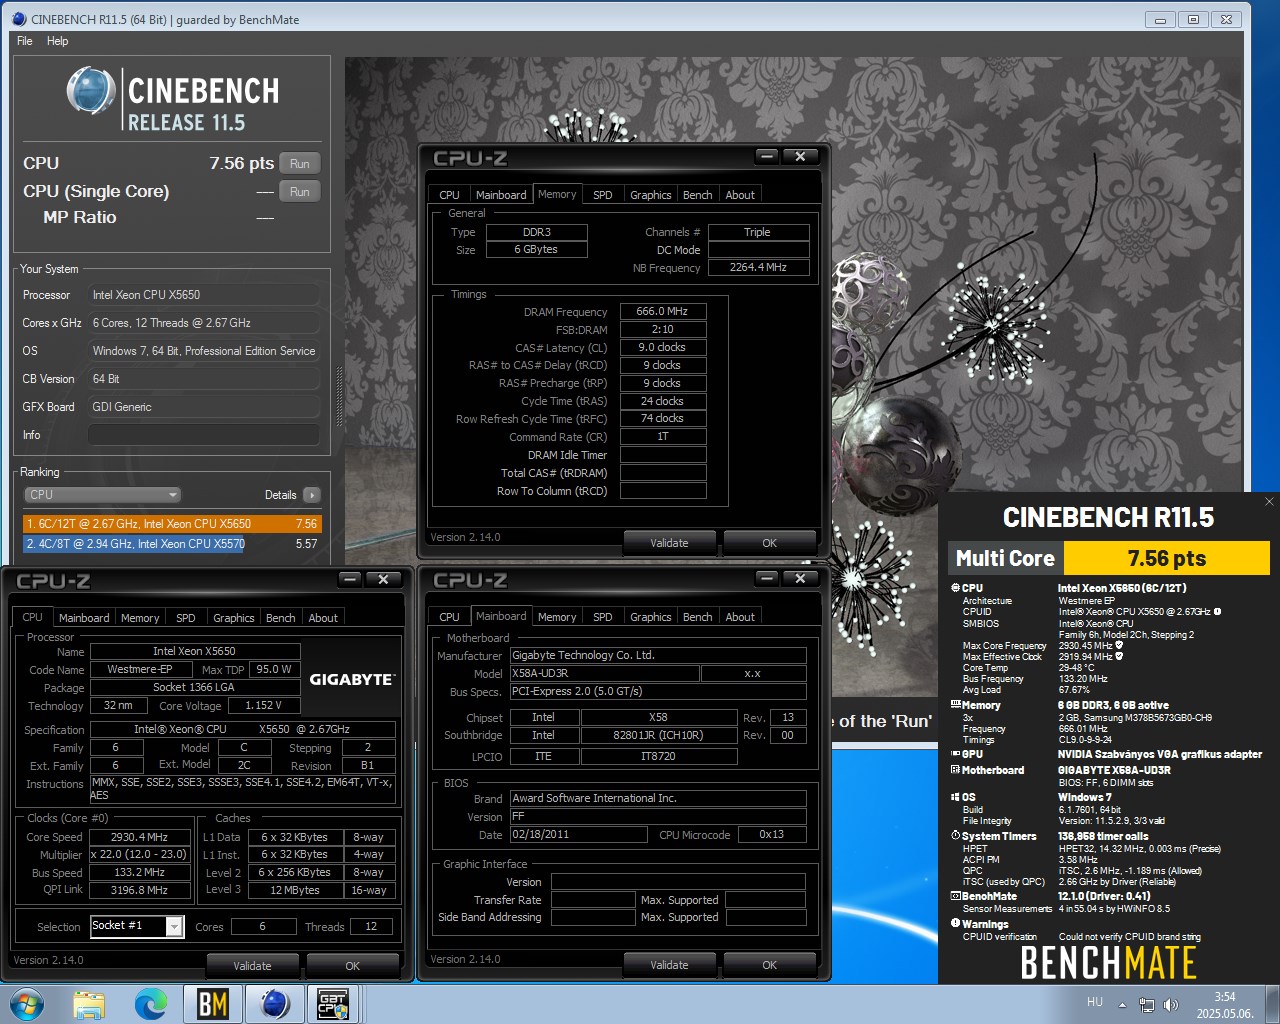Click Validate in the Memory CPU-Z window
The height and width of the screenshot is (1024, 1280).
click(669, 543)
